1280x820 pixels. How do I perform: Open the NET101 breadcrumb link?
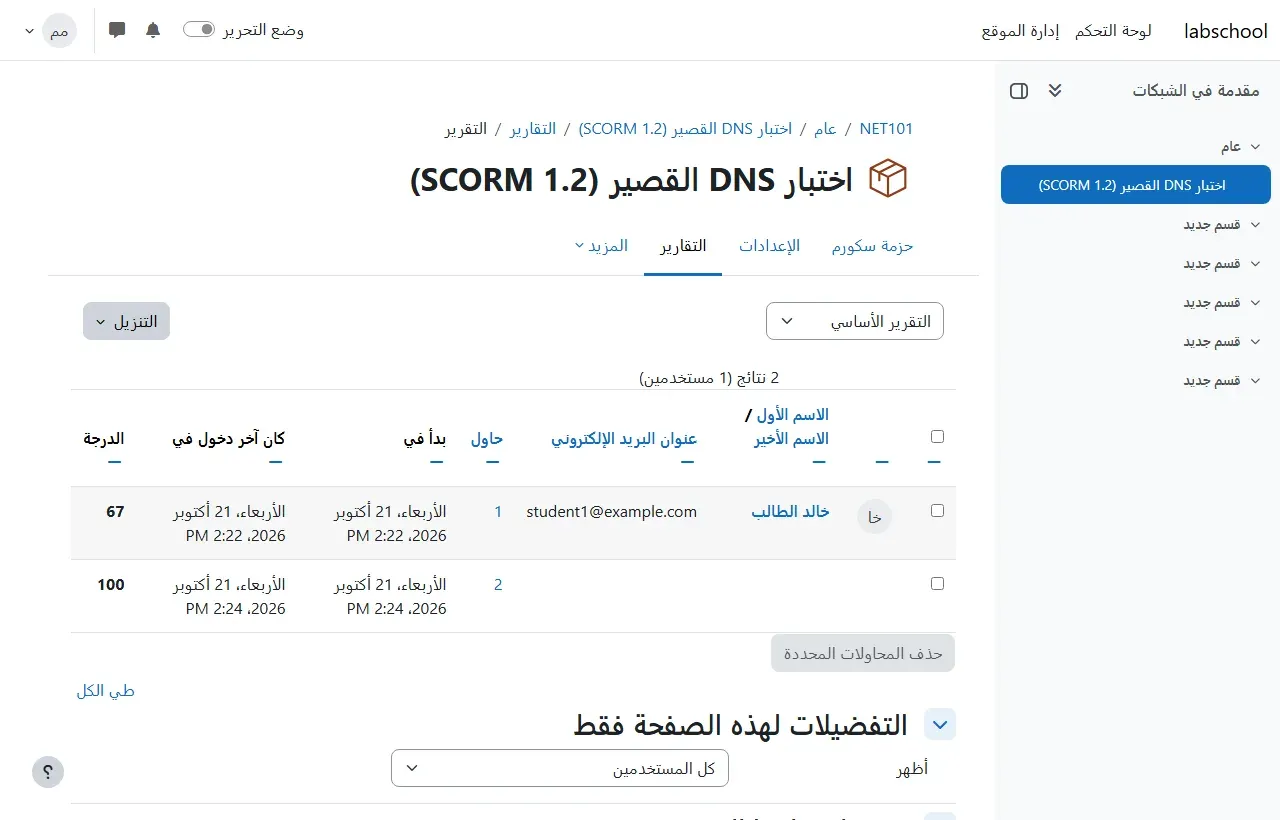click(x=886, y=129)
